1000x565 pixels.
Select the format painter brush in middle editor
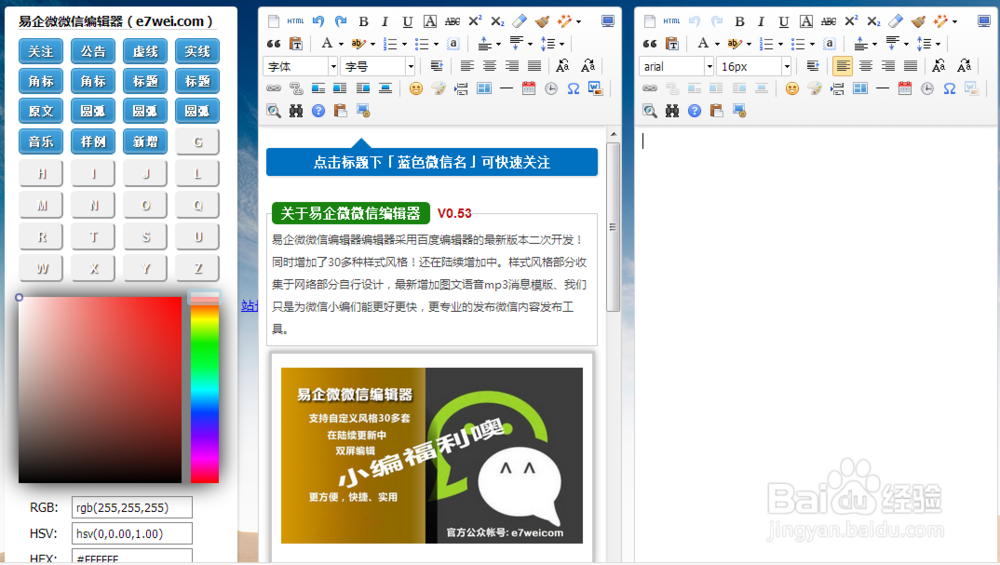(542, 21)
